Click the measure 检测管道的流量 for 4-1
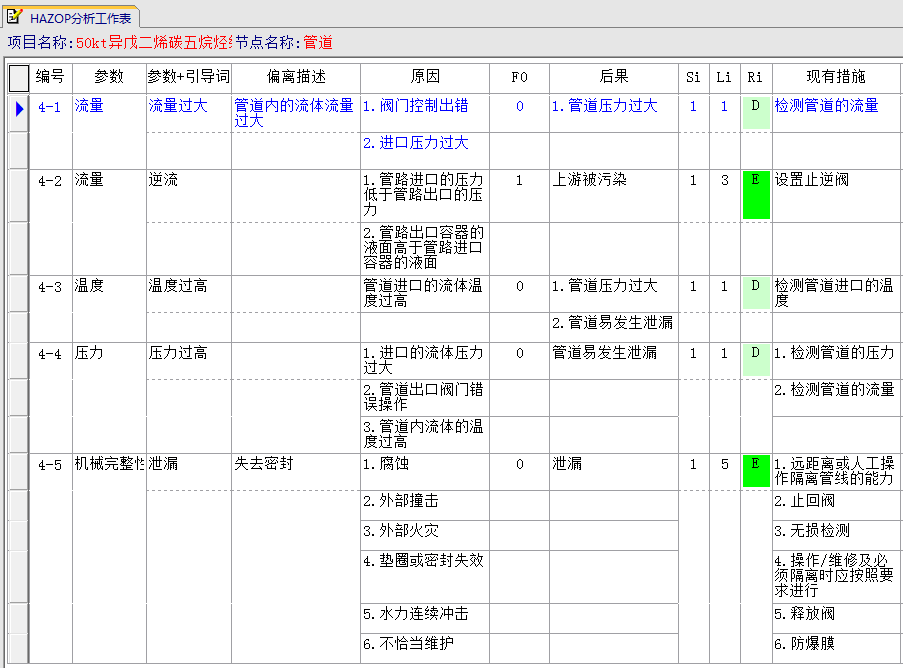The height and width of the screenshot is (668, 903). [x=836, y=113]
